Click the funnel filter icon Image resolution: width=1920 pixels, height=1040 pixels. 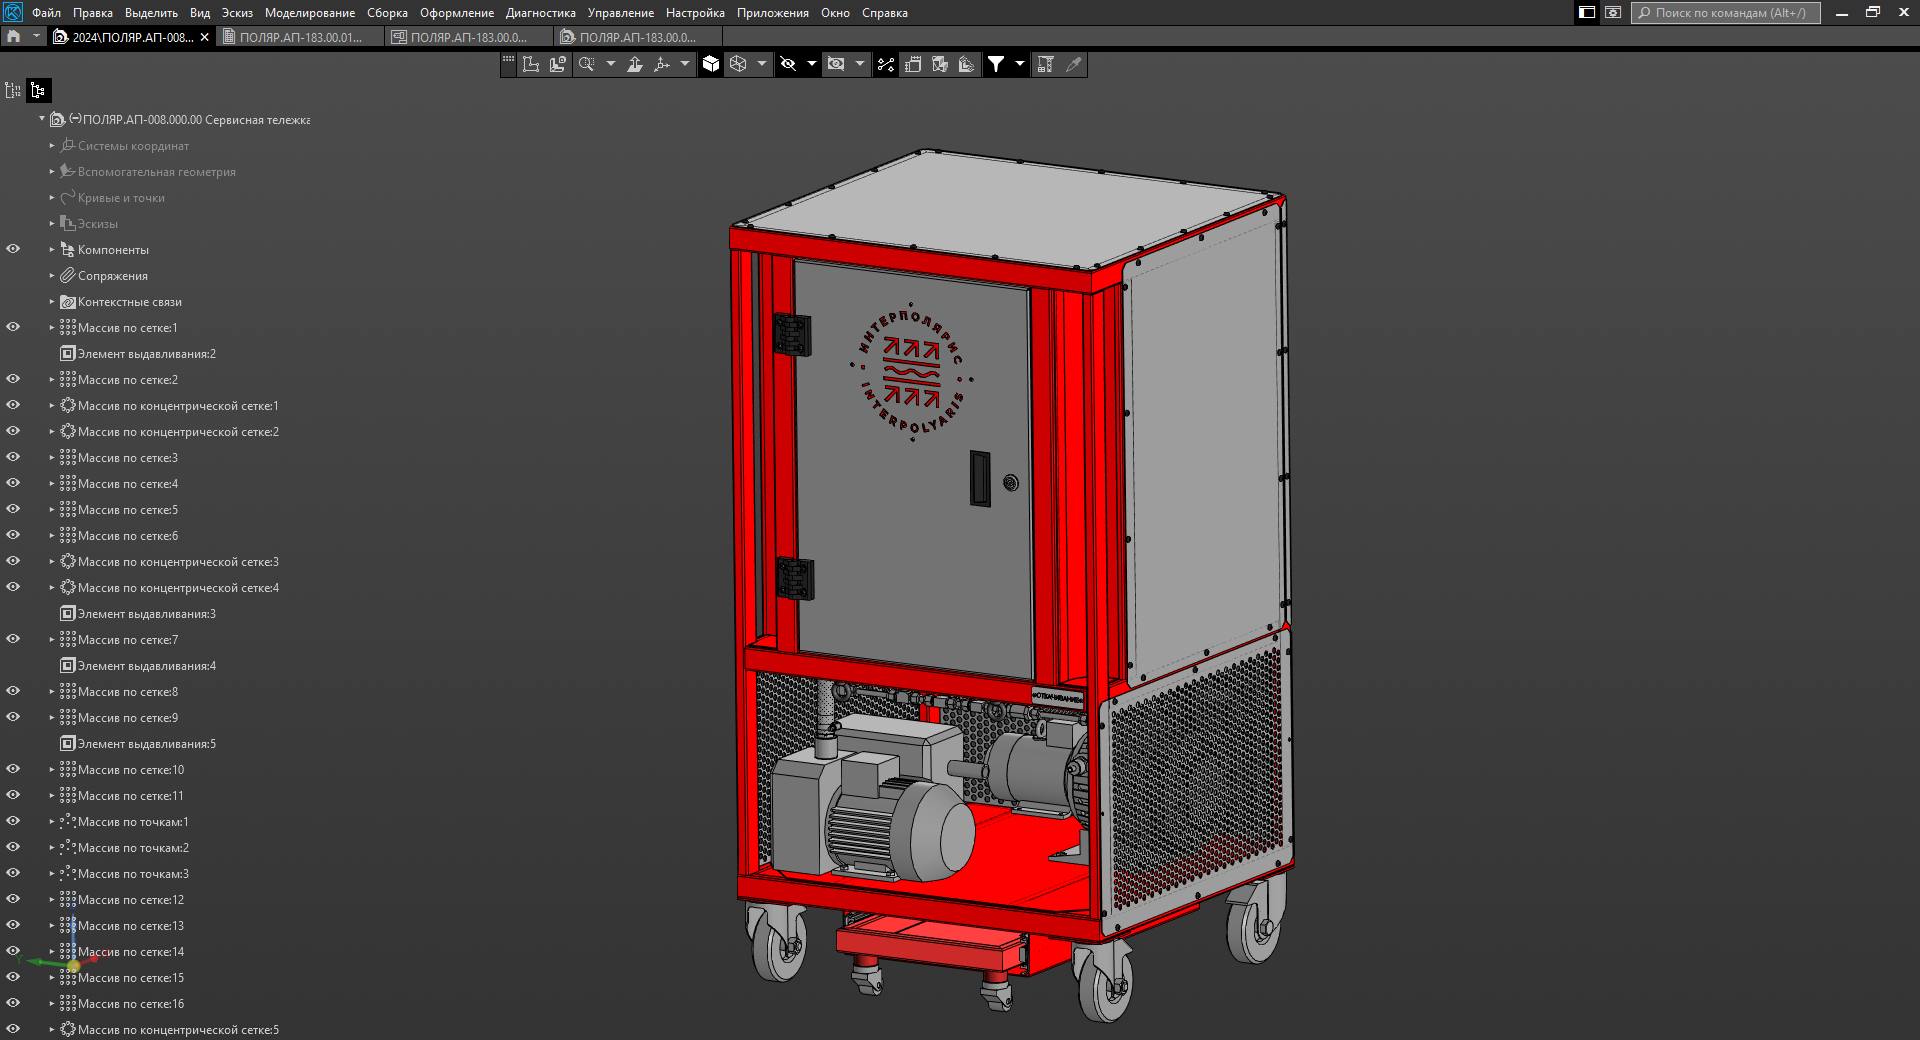coord(996,64)
